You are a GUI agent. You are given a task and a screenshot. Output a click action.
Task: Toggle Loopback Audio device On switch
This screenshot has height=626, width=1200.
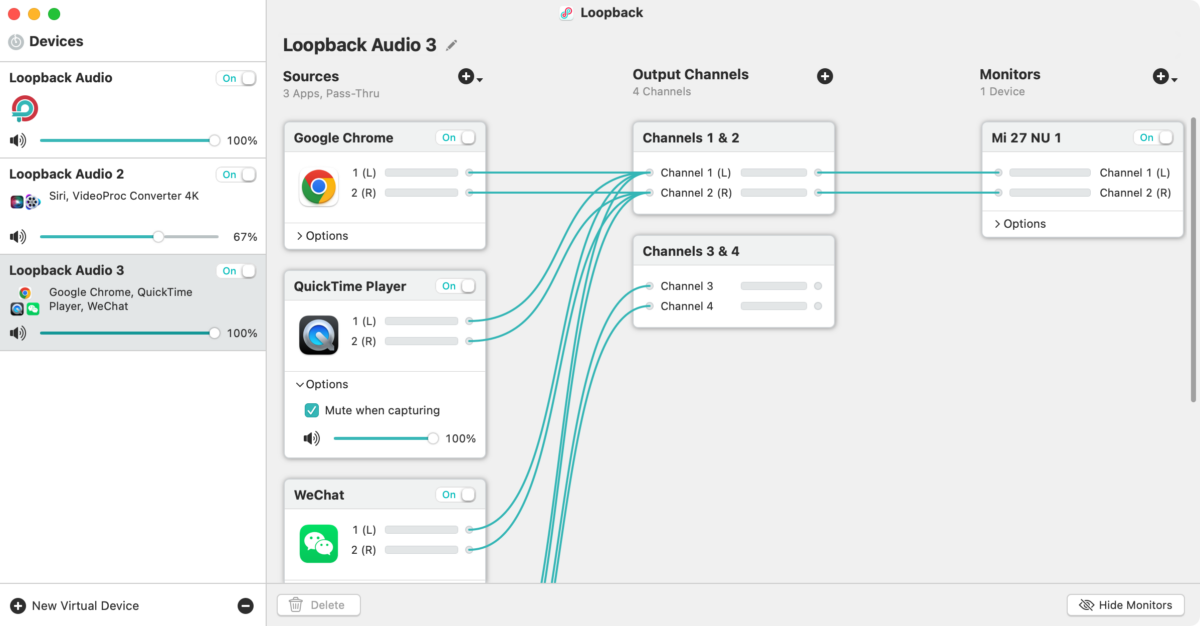(x=236, y=78)
